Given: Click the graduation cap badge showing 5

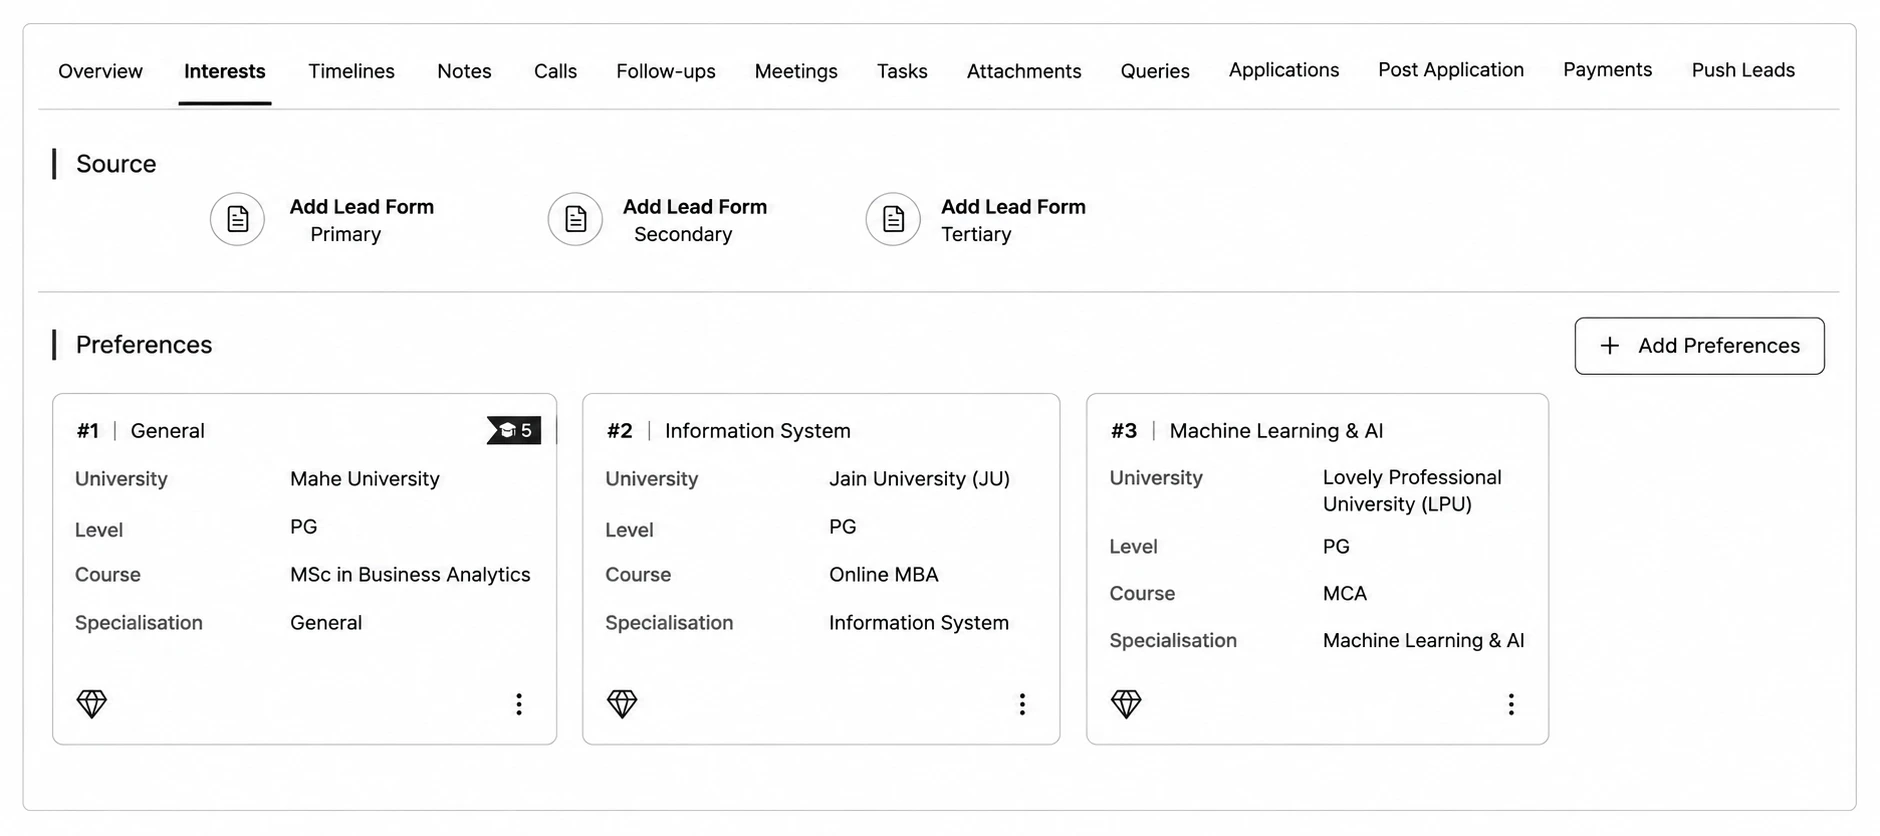Looking at the screenshot, I should pyautogui.click(x=514, y=430).
